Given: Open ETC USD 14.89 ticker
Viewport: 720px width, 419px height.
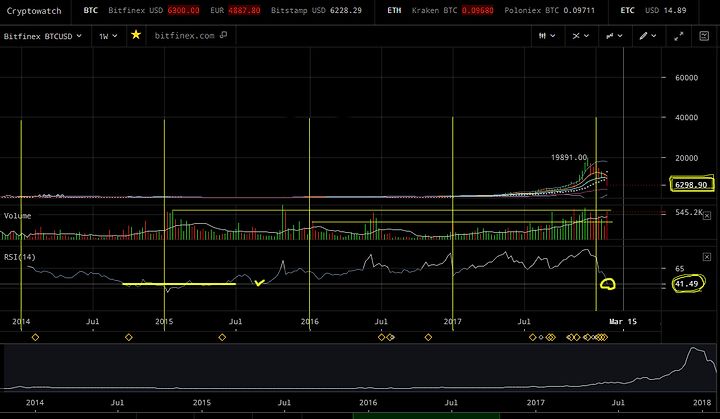Looking at the screenshot, I should click(x=665, y=10).
